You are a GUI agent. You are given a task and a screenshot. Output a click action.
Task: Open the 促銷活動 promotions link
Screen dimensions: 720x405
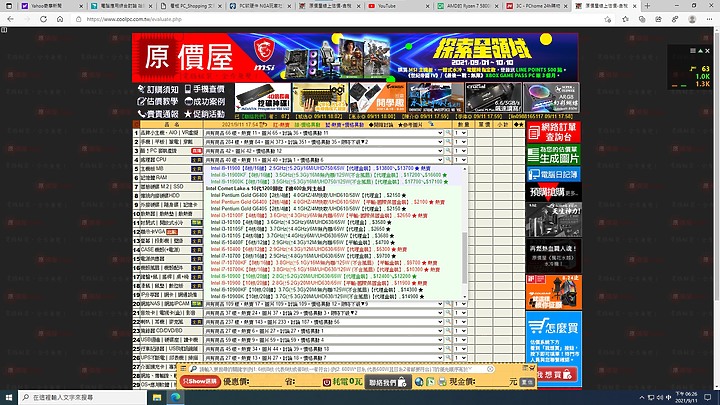[x=204, y=114]
